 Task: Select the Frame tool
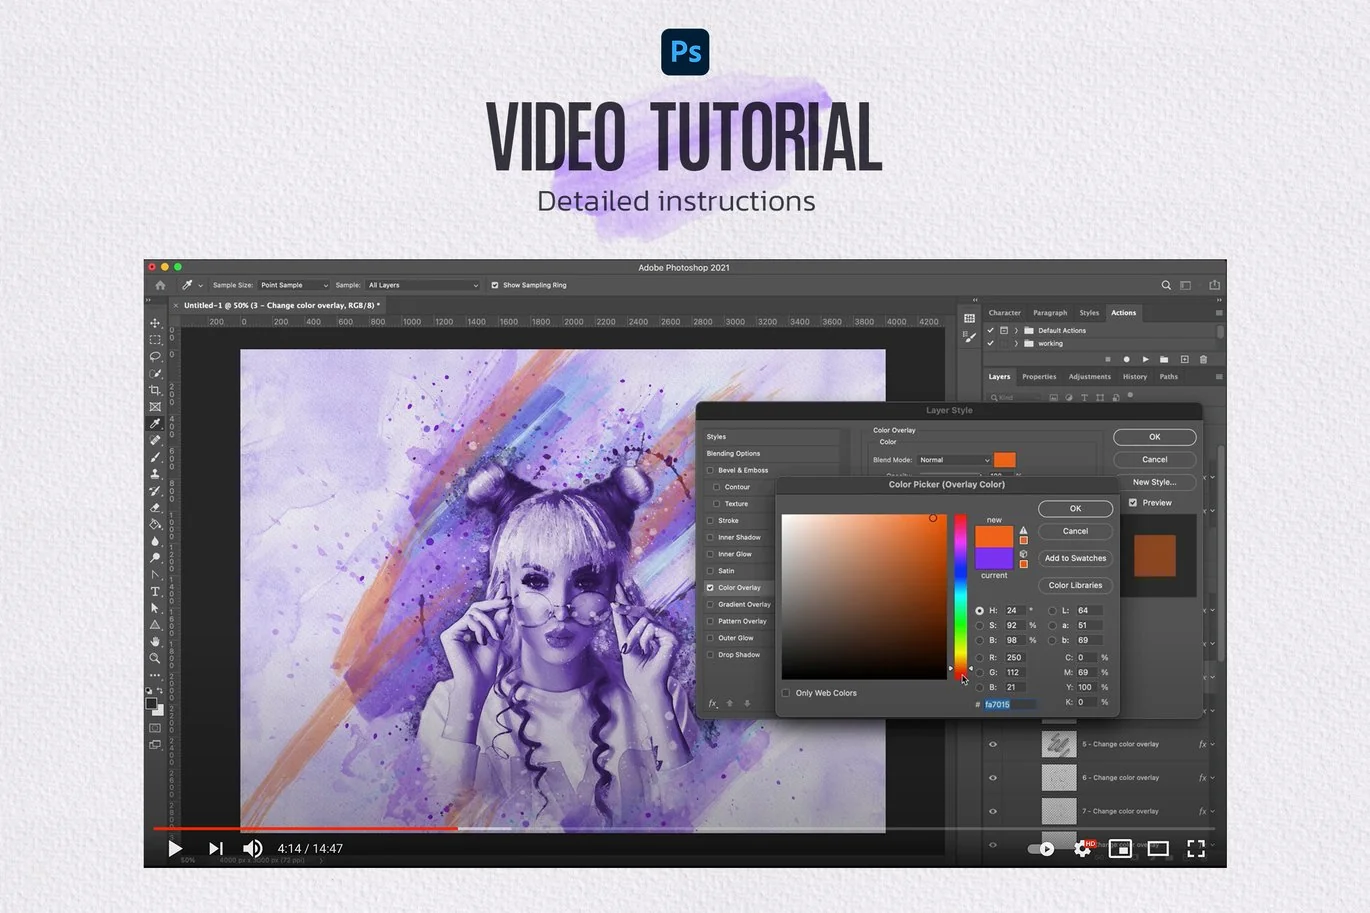point(155,407)
